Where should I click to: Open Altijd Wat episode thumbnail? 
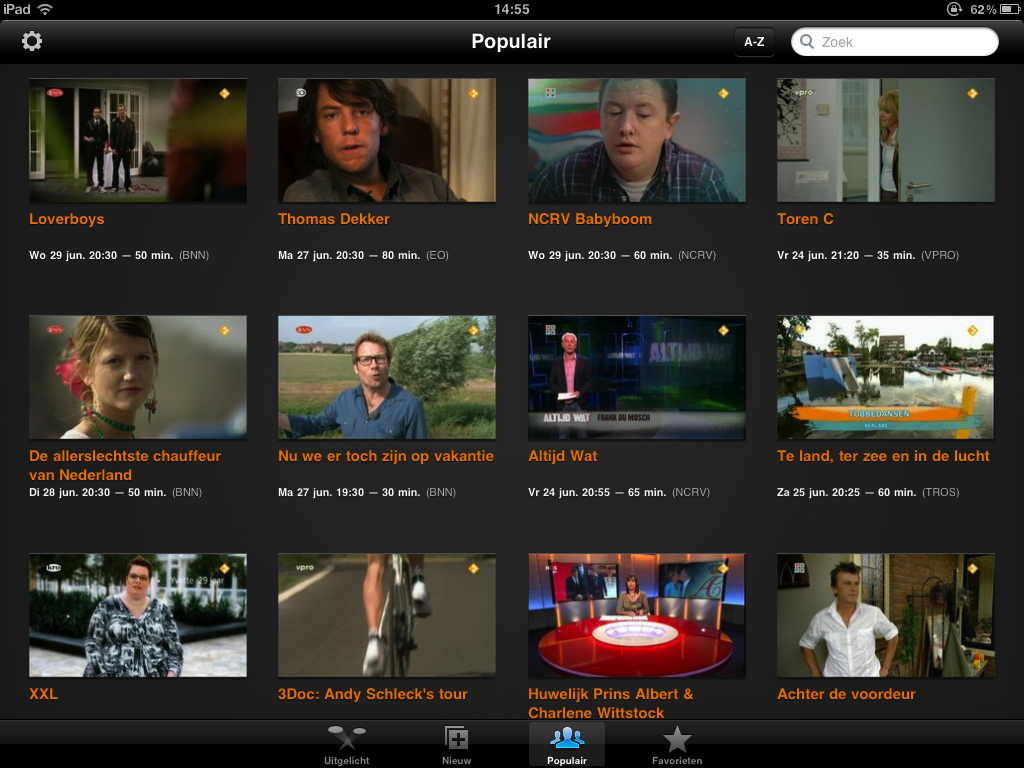[636, 378]
